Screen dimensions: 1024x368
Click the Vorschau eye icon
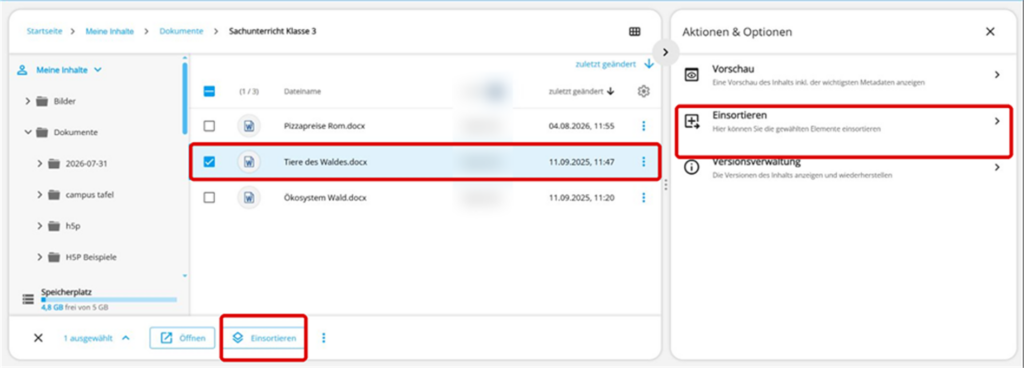[692, 75]
